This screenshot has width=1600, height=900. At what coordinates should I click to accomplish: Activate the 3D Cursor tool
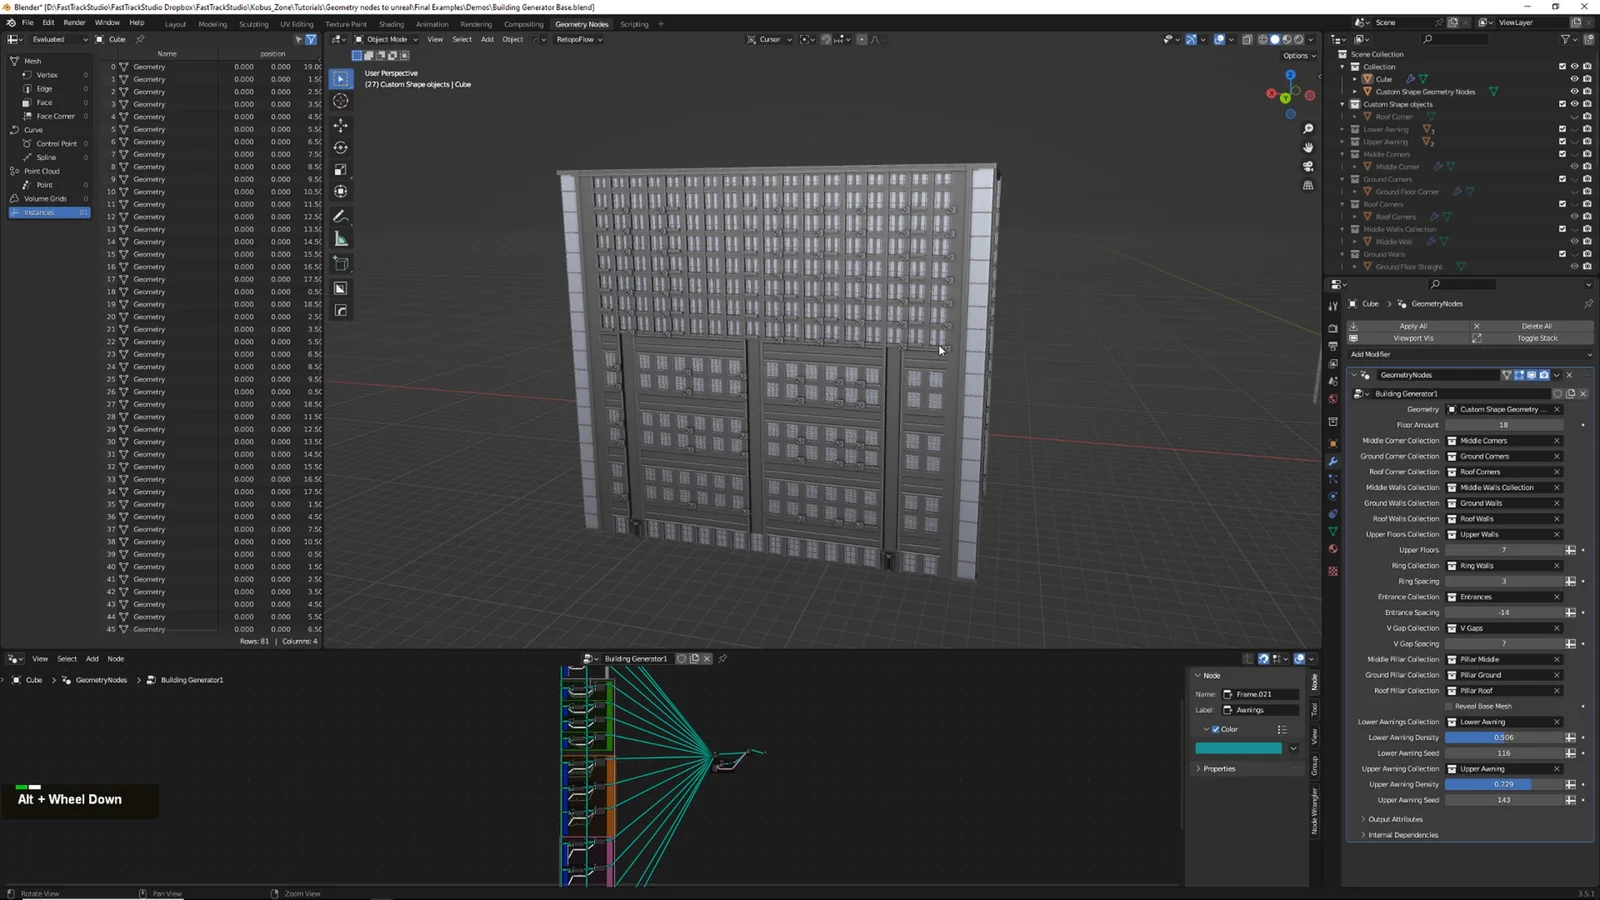[x=340, y=100]
